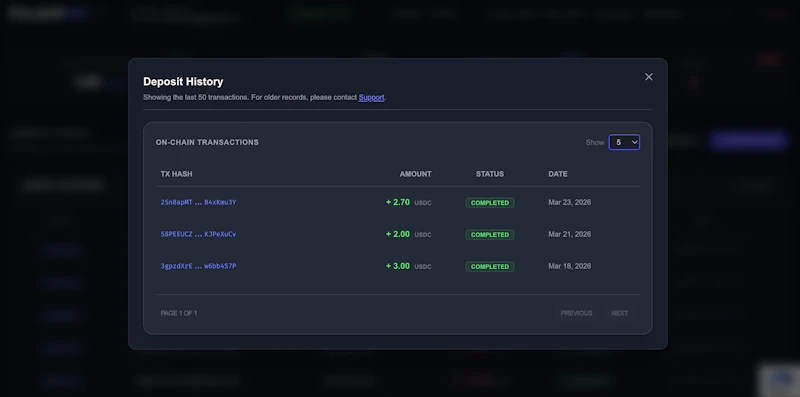
Task: Select the + 2.00 USDC amount
Action: click(x=408, y=234)
